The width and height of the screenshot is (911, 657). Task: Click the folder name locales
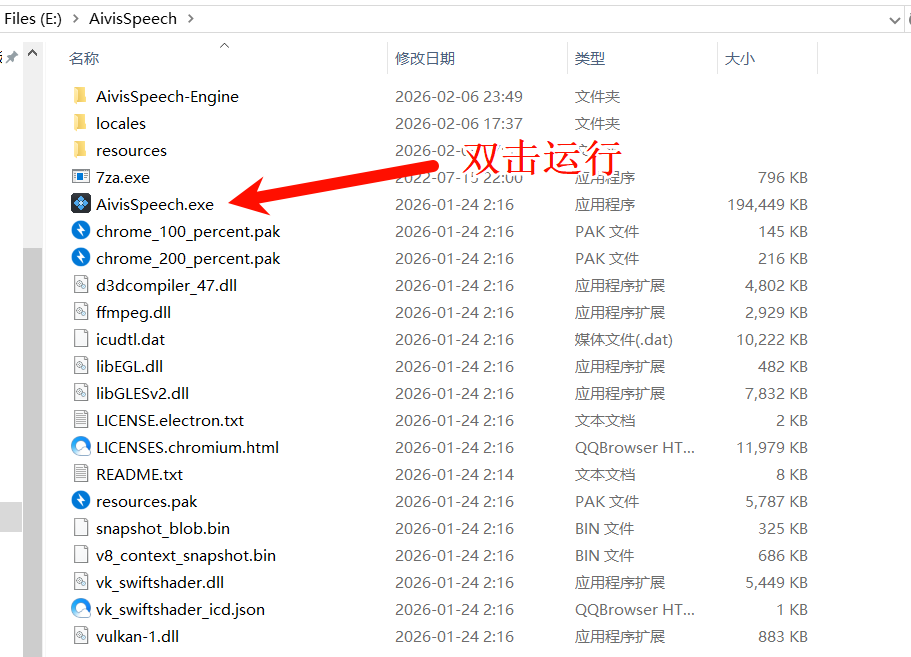click(121, 123)
